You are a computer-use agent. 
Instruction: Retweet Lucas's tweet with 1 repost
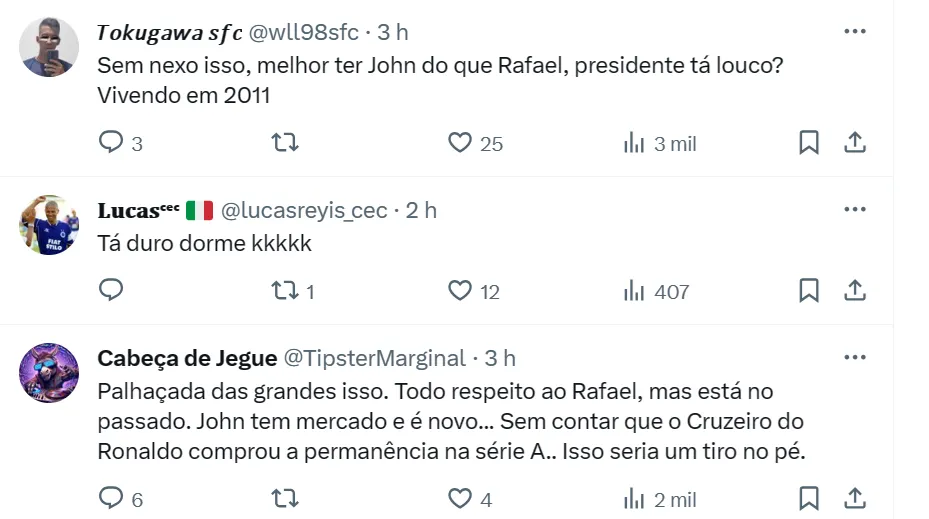[x=285, y=290]
